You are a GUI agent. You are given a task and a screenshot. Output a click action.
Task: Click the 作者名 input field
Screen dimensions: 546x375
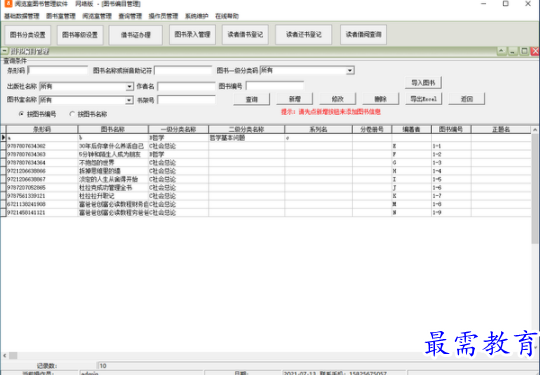coord(186,86)
